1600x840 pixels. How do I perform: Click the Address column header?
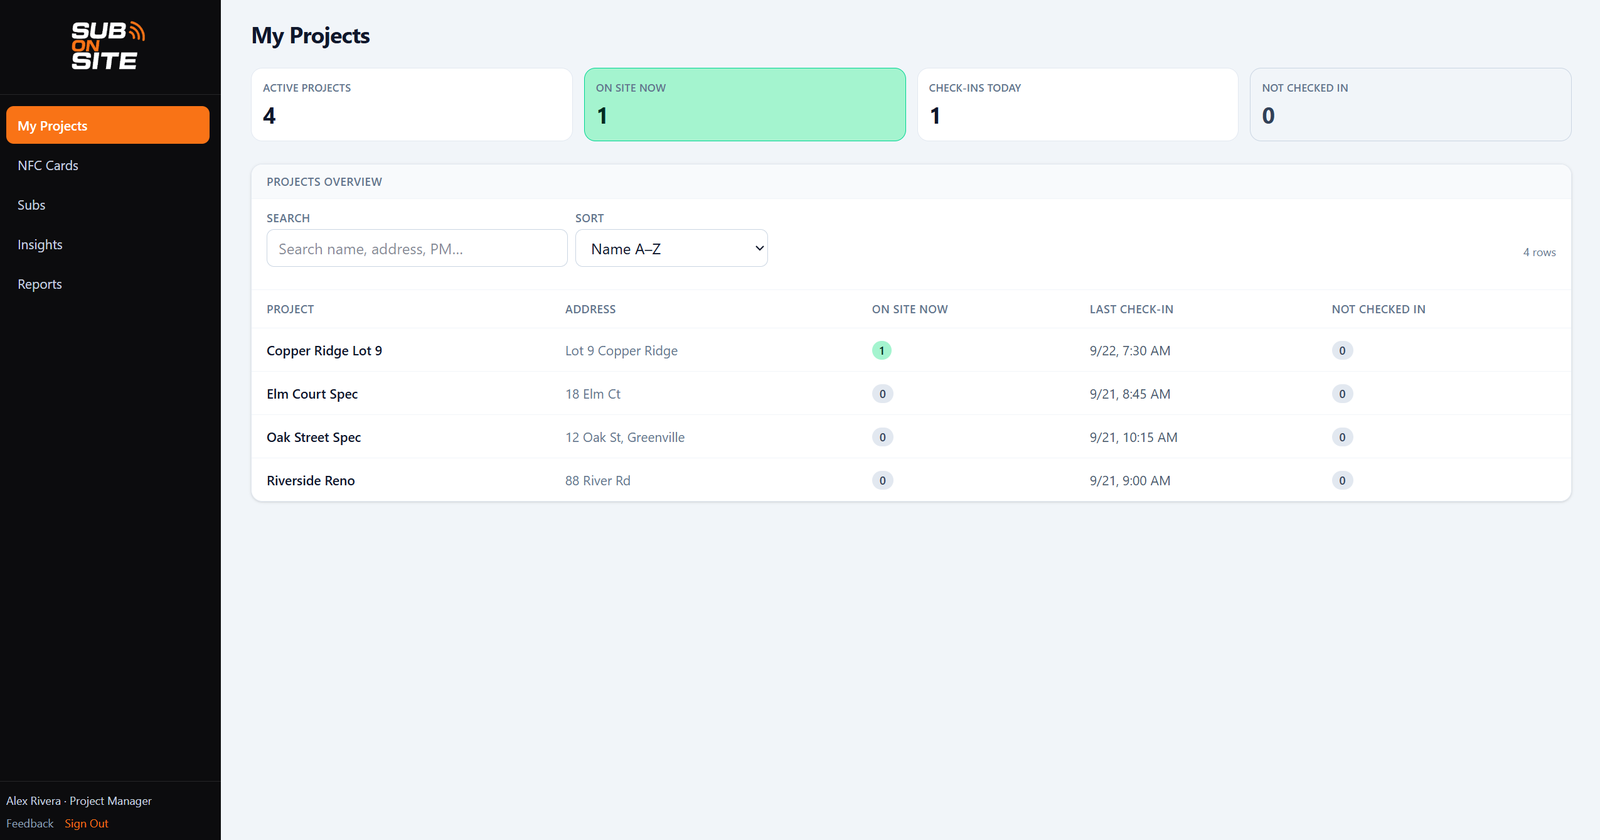tap(590, 309)
